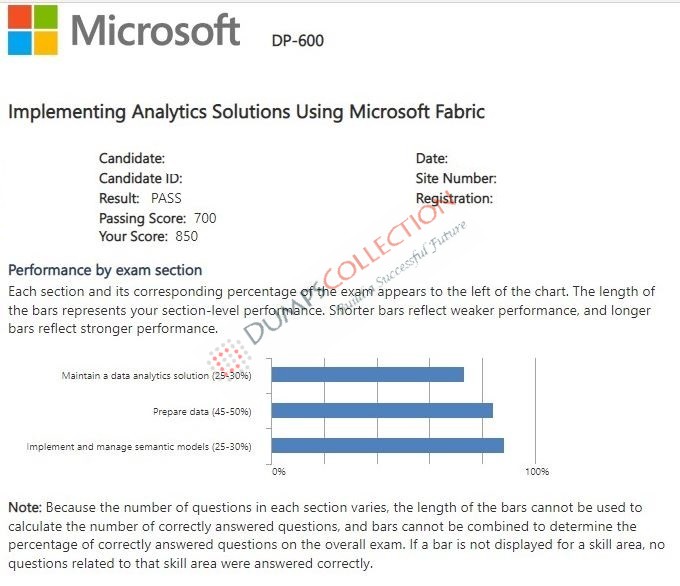Viewport: 680px width, 586px height.
Task: Click the 0% axis label
Action: click(x=279, y=471)
